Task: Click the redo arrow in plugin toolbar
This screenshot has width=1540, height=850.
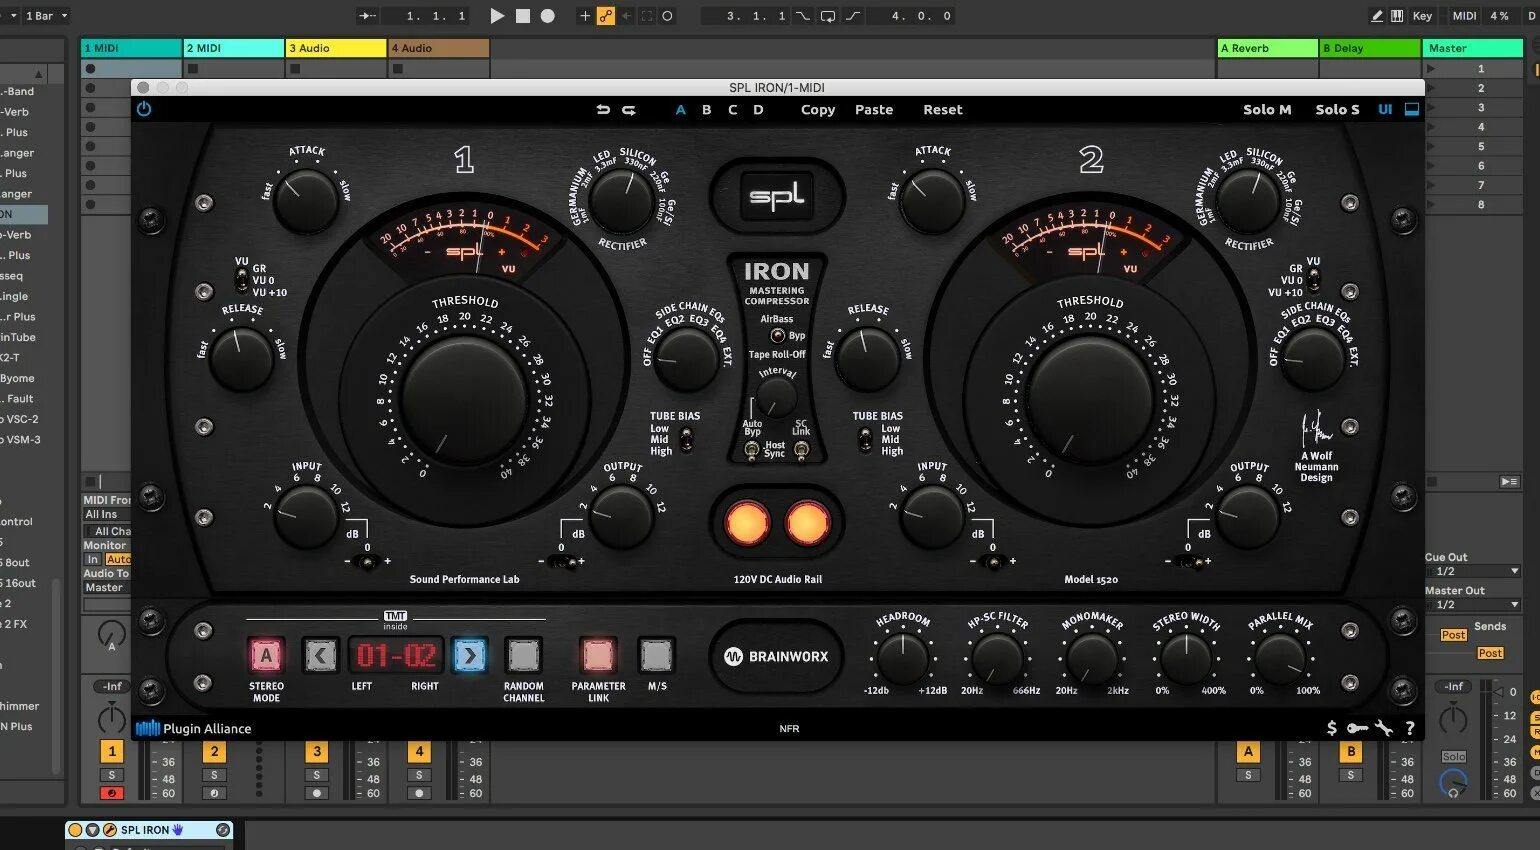Action: (629, 110)
